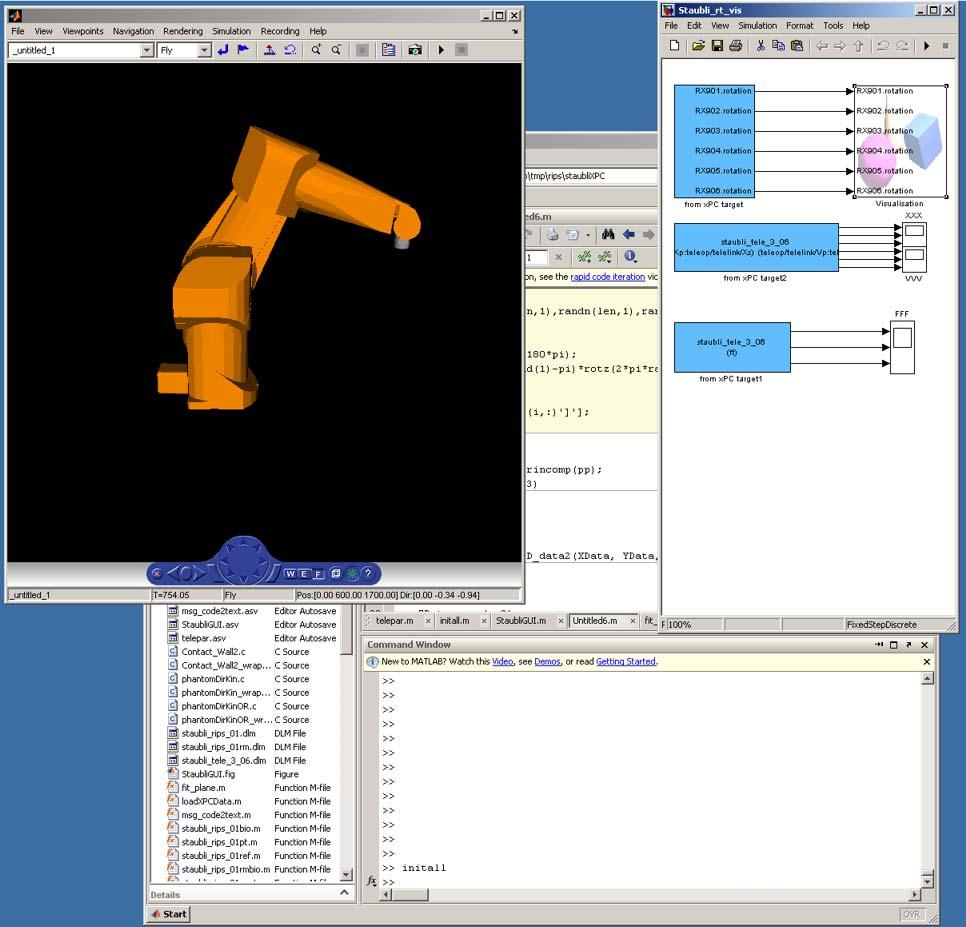The width and height of the screenshot is (966, 927).
Task: Click the blue flag create-viewpoint icon
Action: click(243, 50)
